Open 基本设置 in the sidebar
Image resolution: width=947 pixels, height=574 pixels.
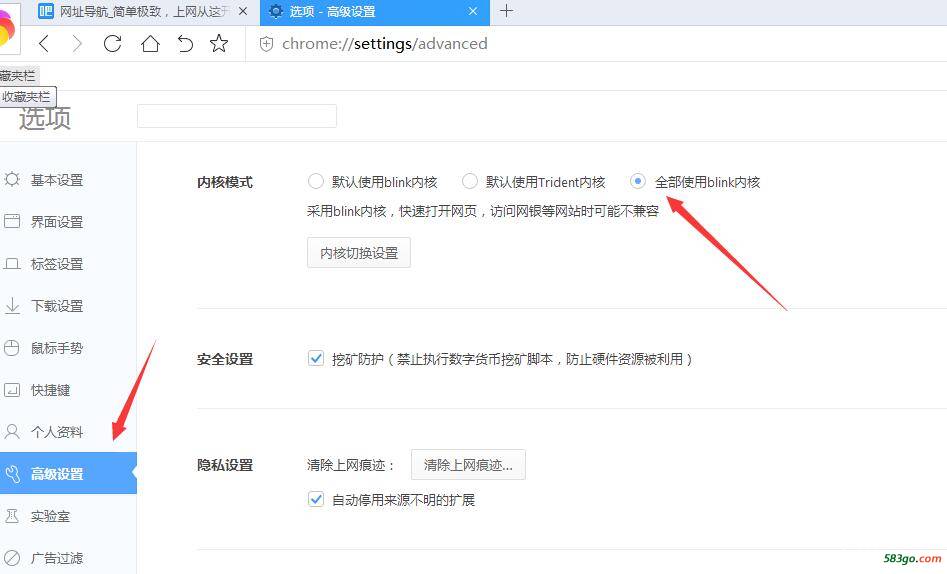pyautogui.click(x=56, y=180)
